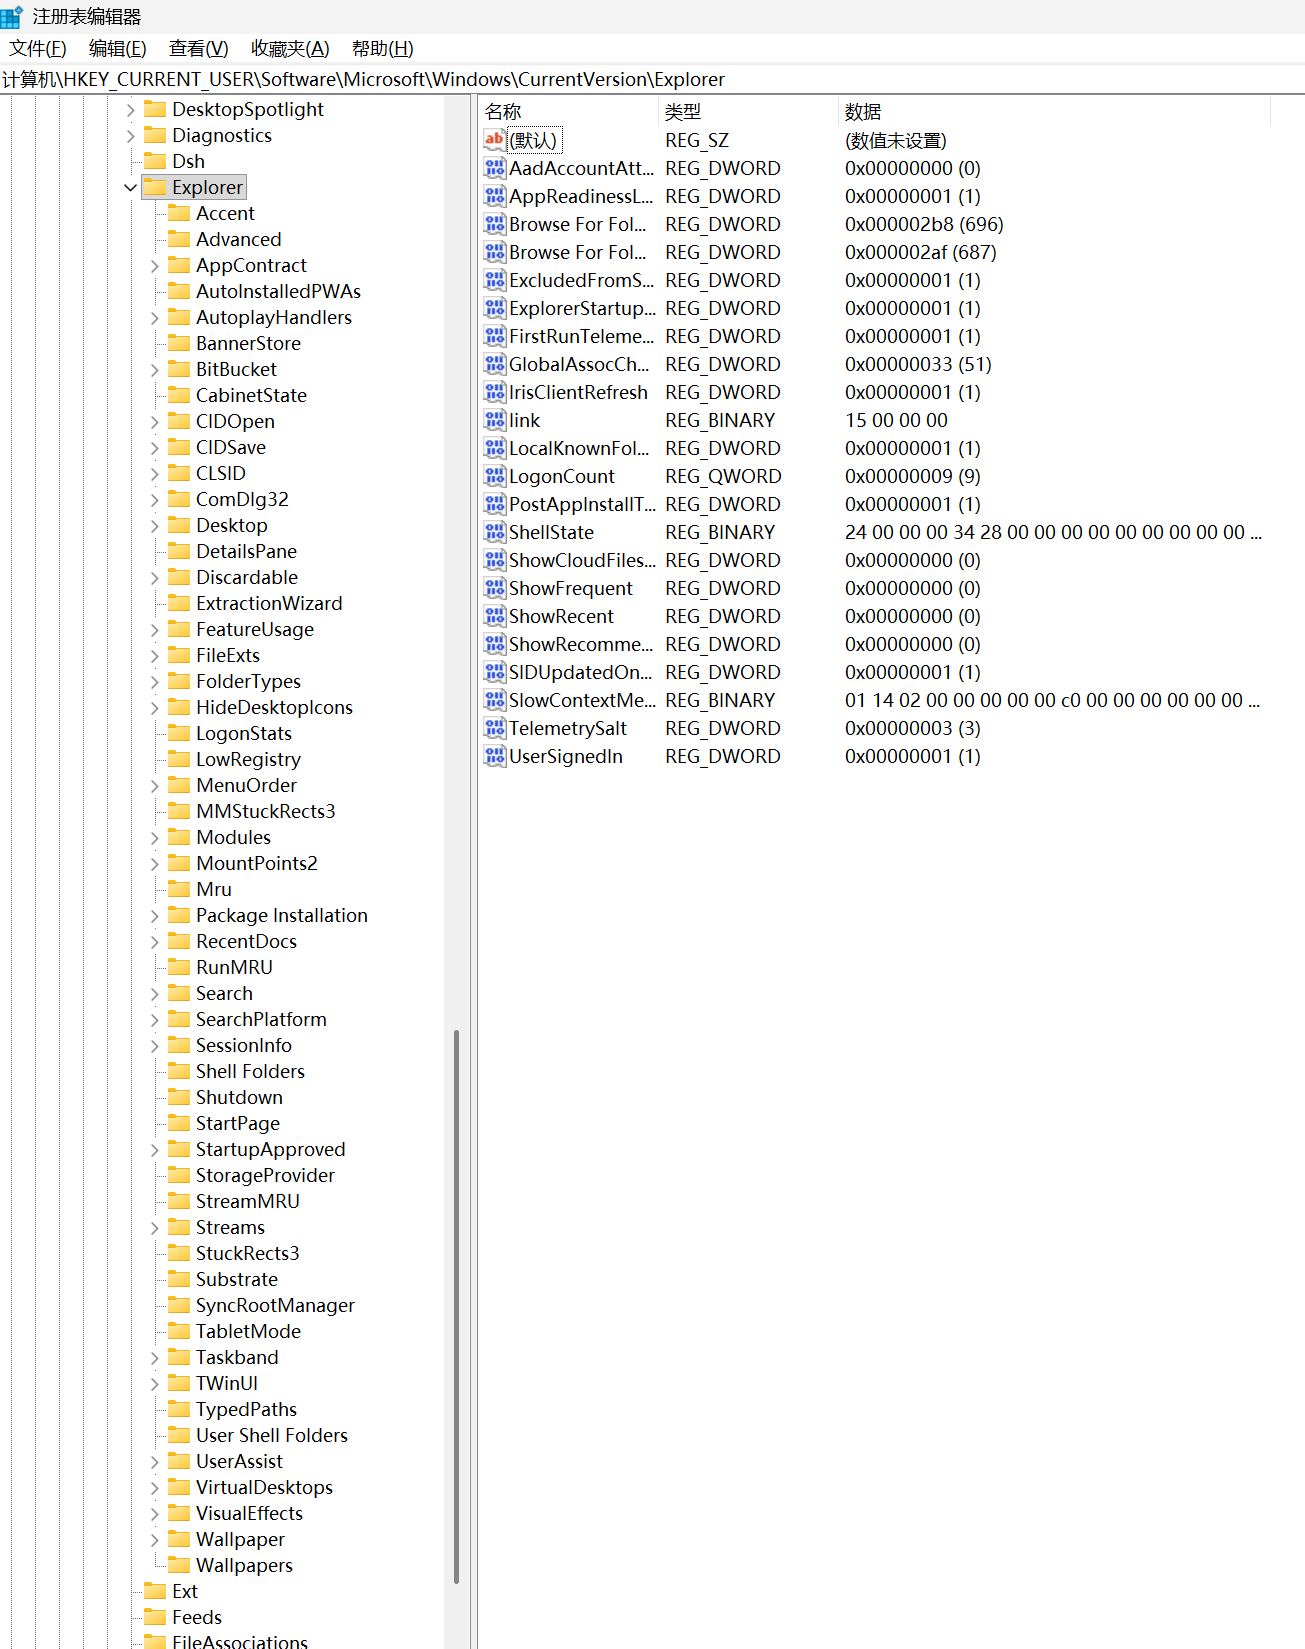Select the ExcludedFromS... value name
The height and width of the screenshot is (1649, 1305).
[x=581, y=280]
